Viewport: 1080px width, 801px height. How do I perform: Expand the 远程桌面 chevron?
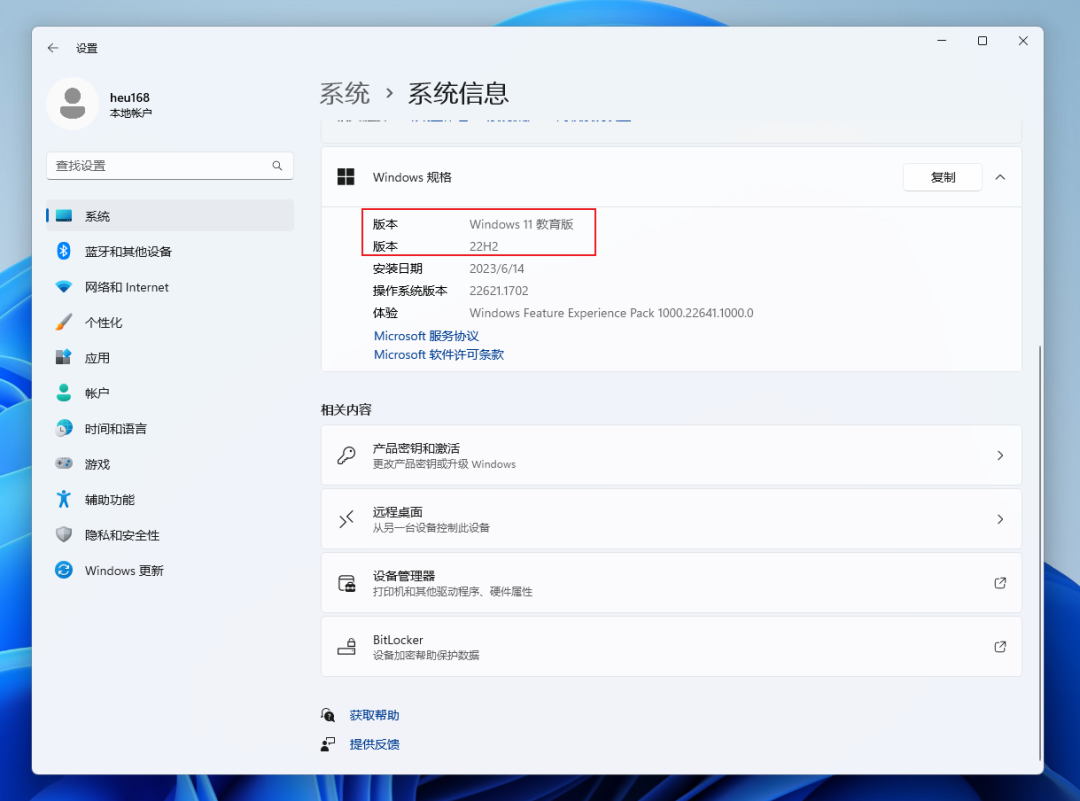point(1000,519)
